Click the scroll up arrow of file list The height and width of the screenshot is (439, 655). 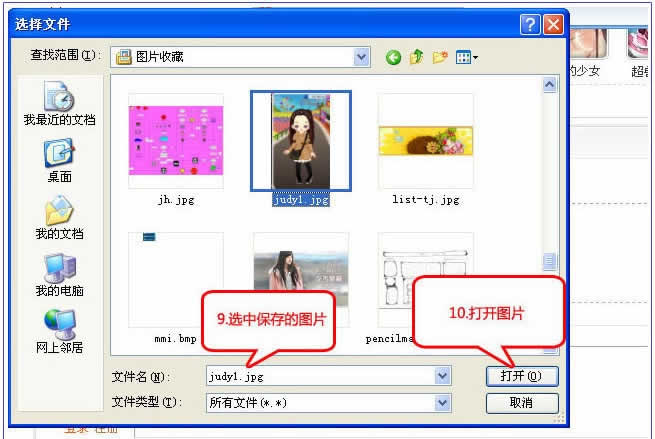pos(550,85)
